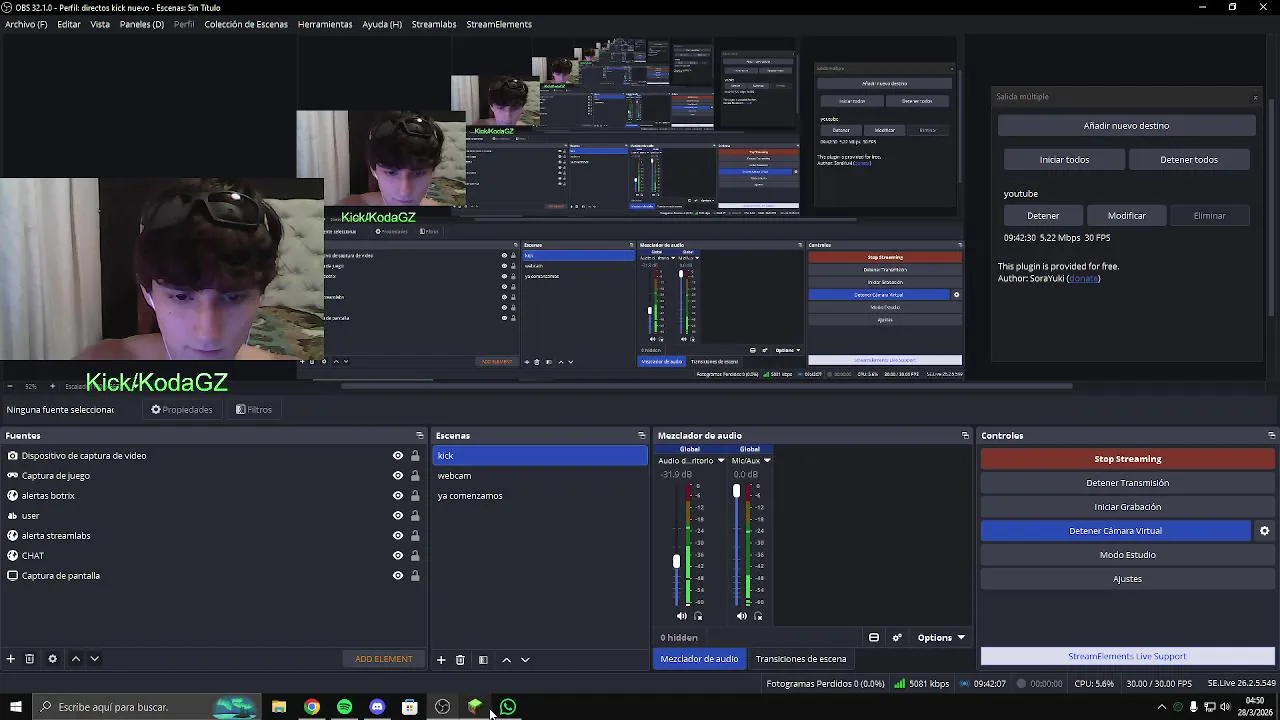Open WhatsApp from the taskbar
Screen dimensions: 1280x720
click(508, 707)
